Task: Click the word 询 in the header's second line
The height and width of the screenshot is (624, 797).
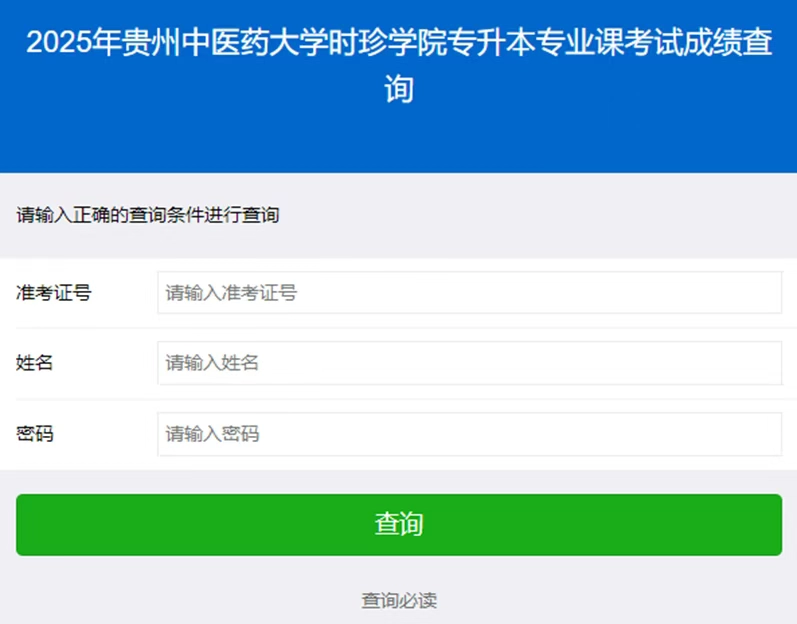Action: point(399,90)
